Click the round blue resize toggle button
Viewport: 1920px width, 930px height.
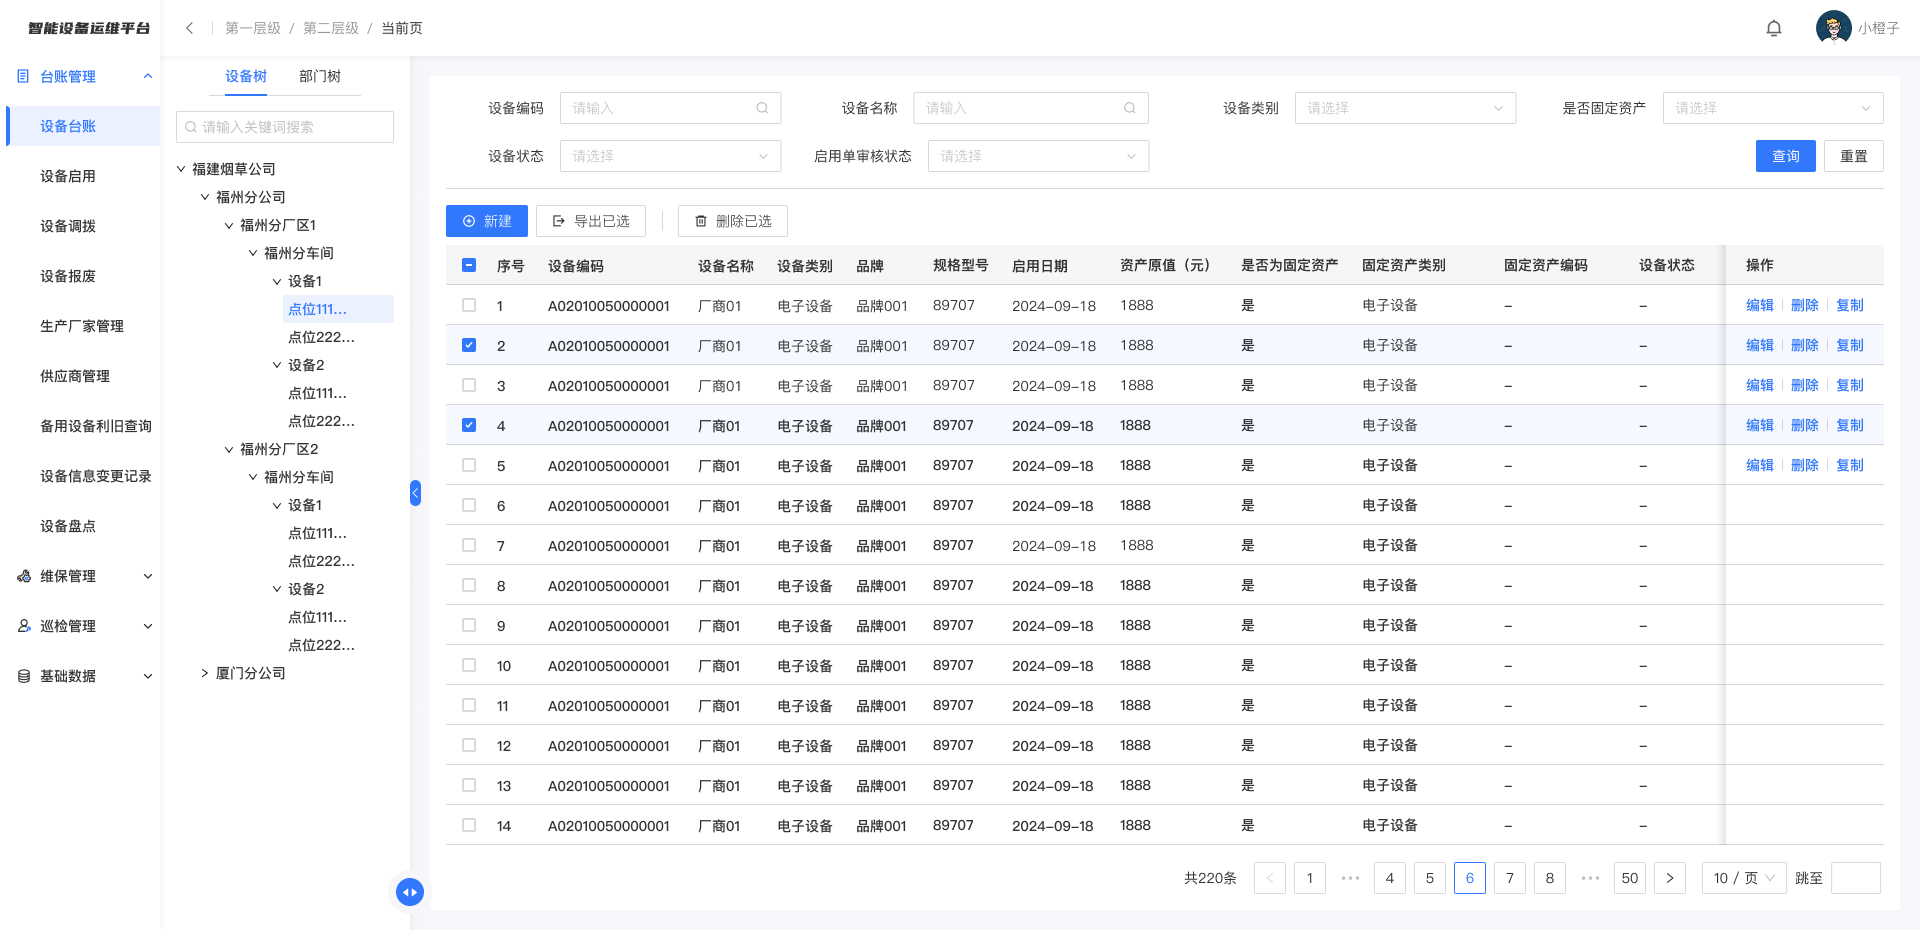point(410,892)
